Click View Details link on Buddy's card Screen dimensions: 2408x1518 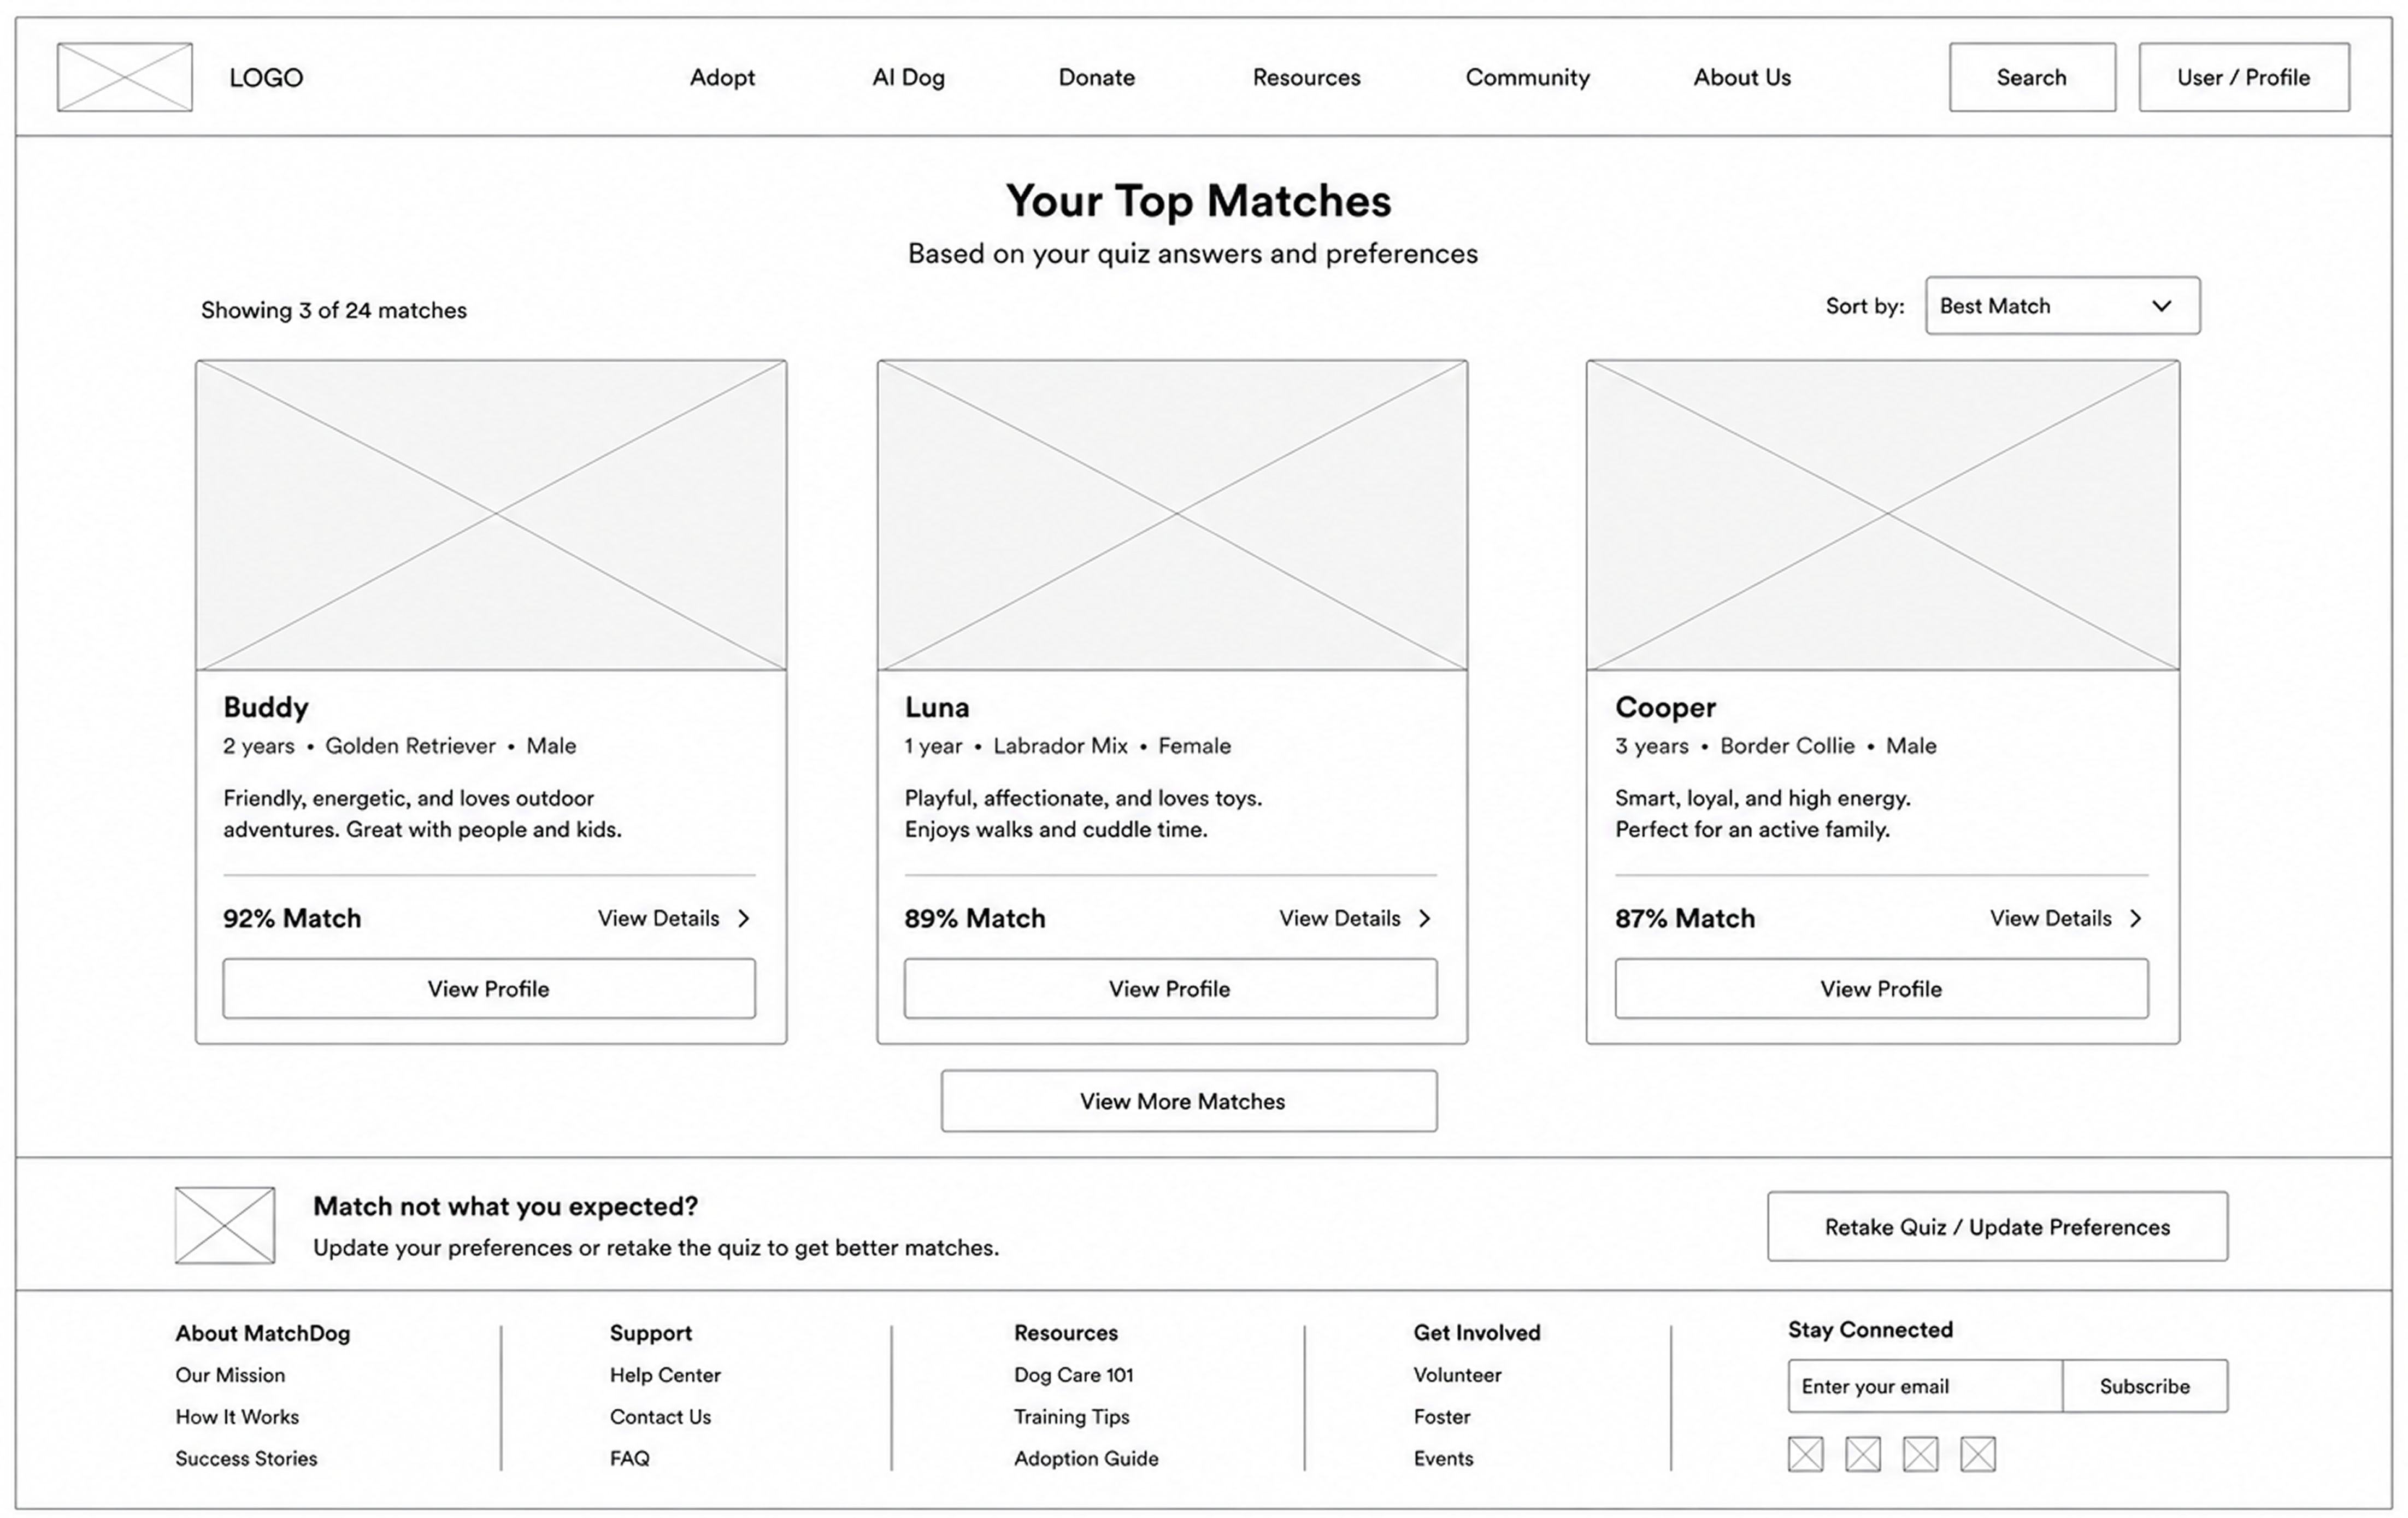658,918
